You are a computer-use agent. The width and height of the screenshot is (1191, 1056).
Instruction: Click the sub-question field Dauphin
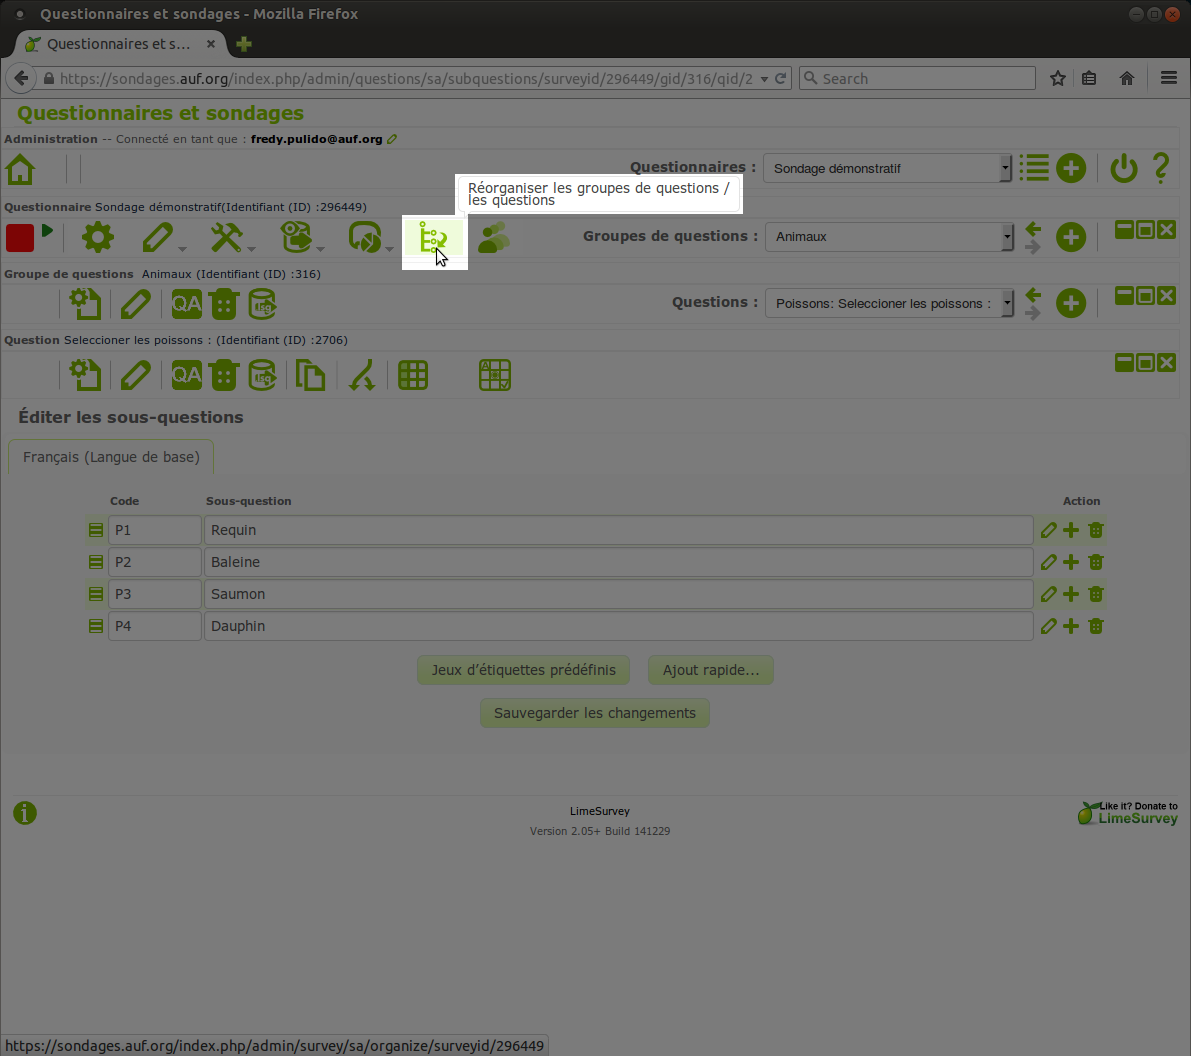618,626
